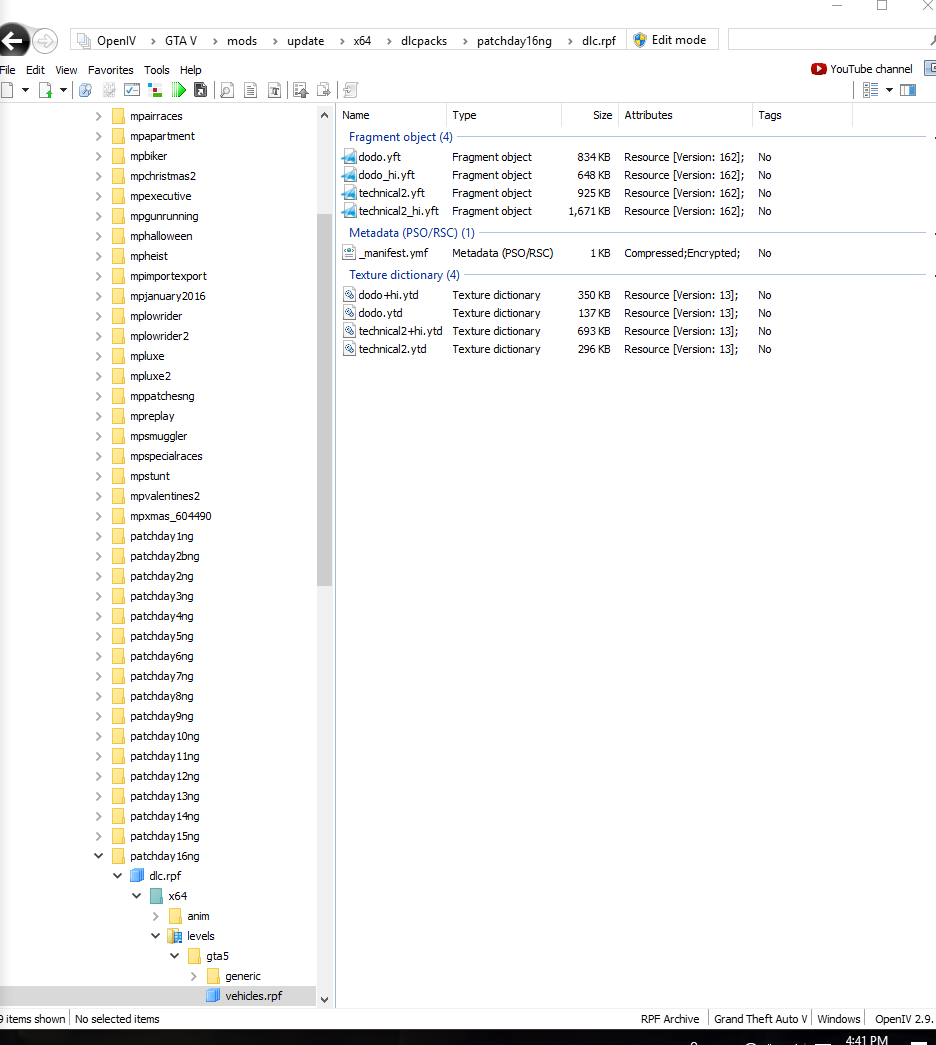Open the Tools menu
The width and height of the screenshot is (936, 1045).
pos(157,70)
